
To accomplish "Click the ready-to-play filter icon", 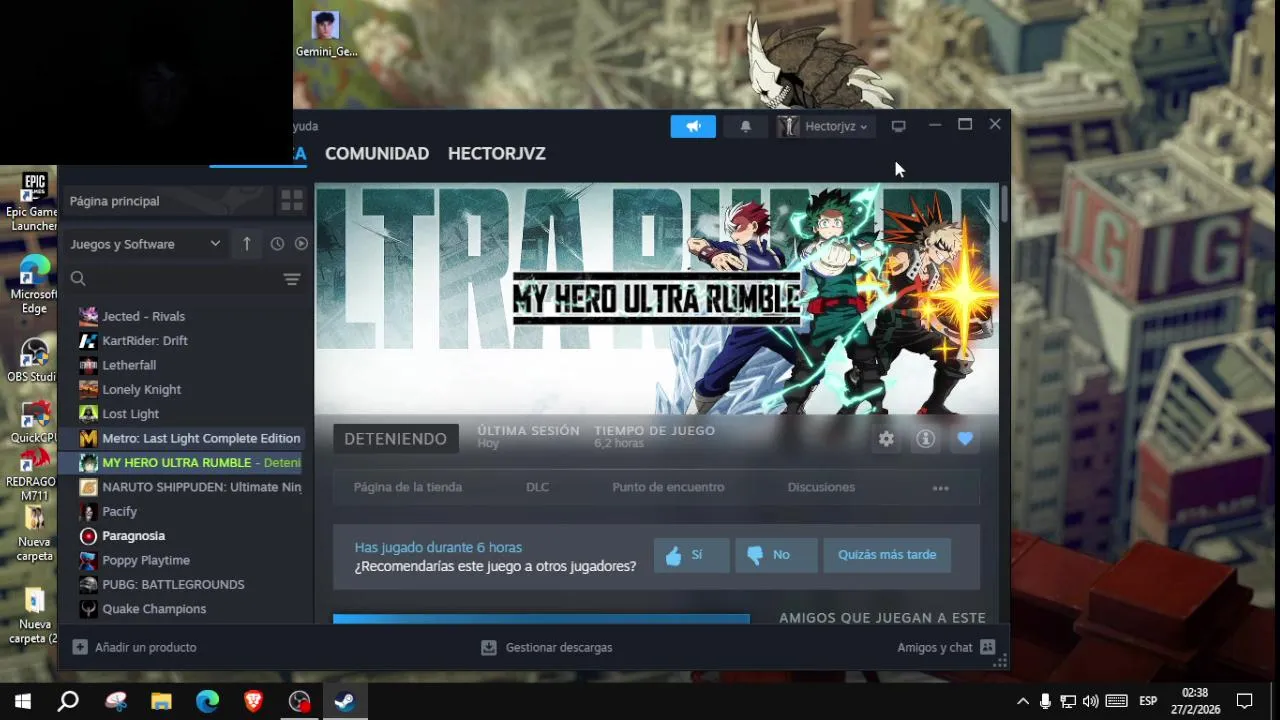I will 301,244.
